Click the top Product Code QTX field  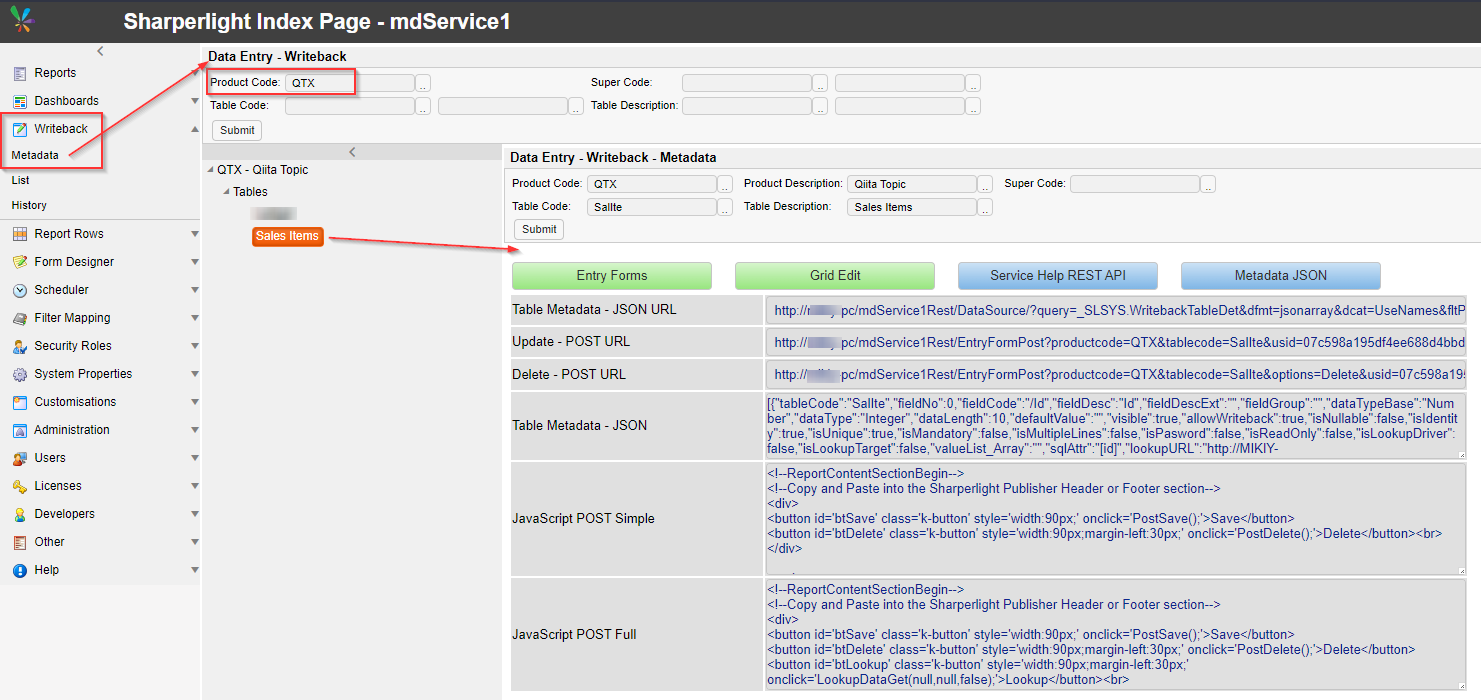point(350,83)
